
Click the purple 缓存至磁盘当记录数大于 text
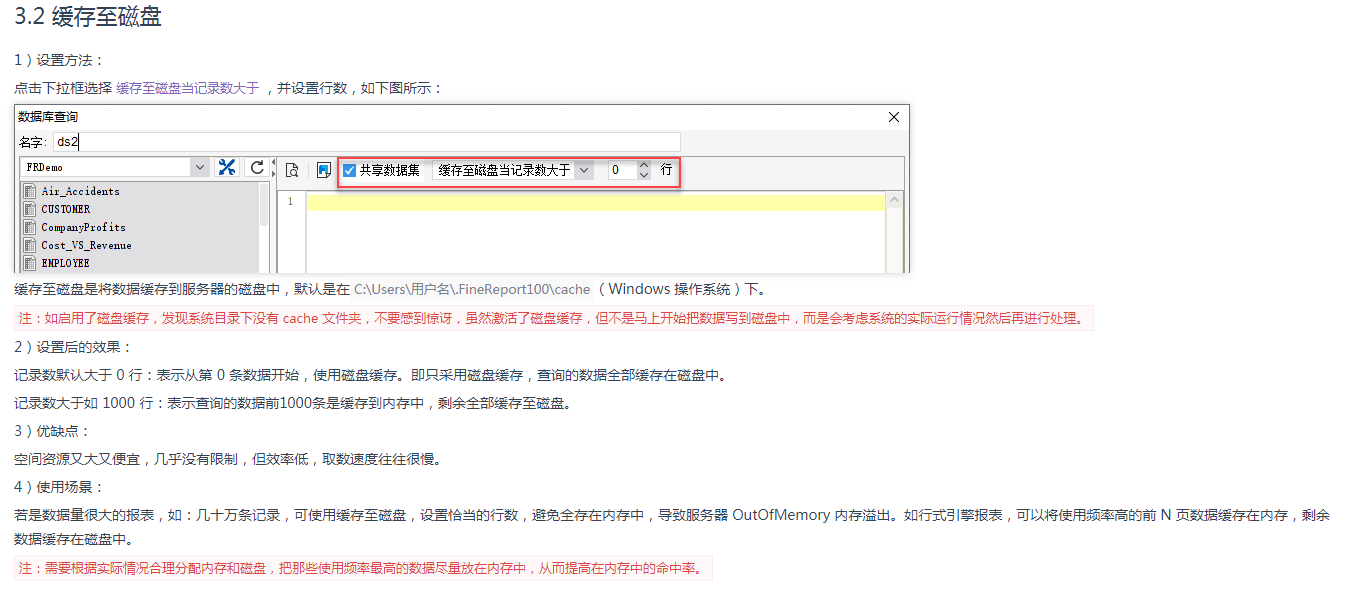pos(188,88)
